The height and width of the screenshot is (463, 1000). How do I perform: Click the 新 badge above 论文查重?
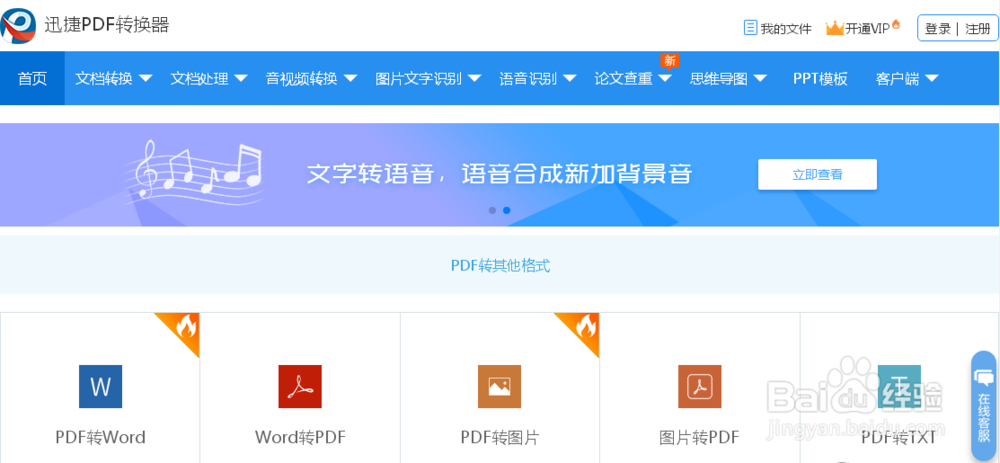pyautogui.click(x=669, y=61)
